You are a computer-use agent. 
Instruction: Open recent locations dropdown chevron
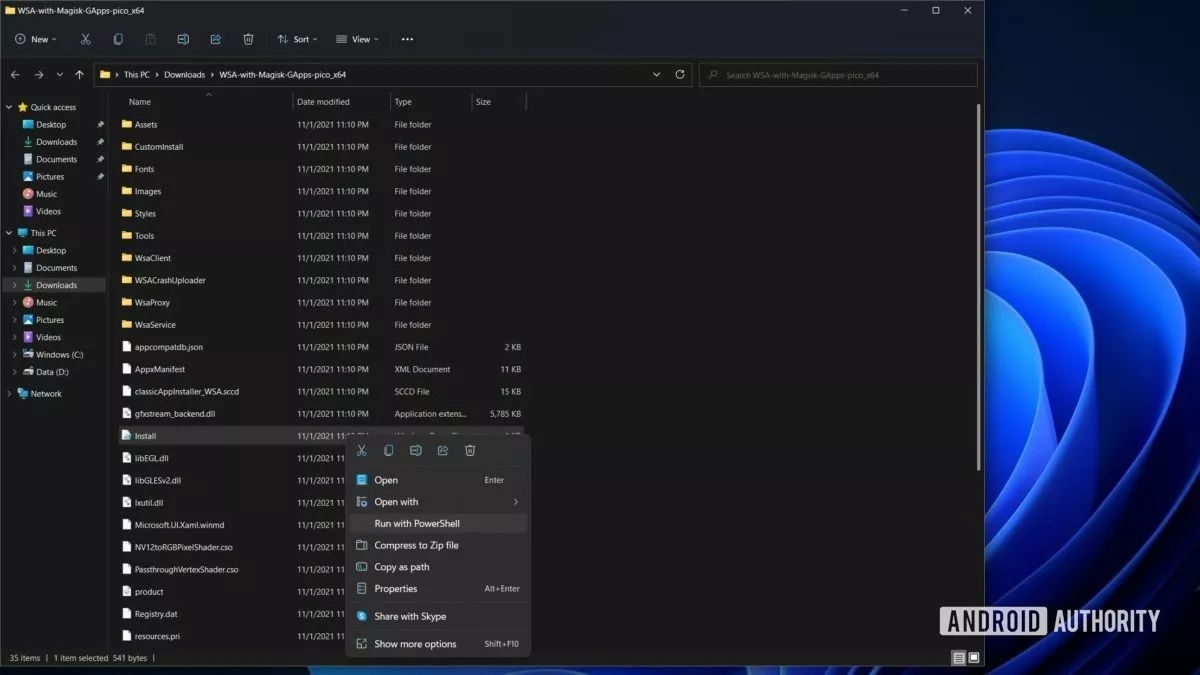(x=59, y=74)
